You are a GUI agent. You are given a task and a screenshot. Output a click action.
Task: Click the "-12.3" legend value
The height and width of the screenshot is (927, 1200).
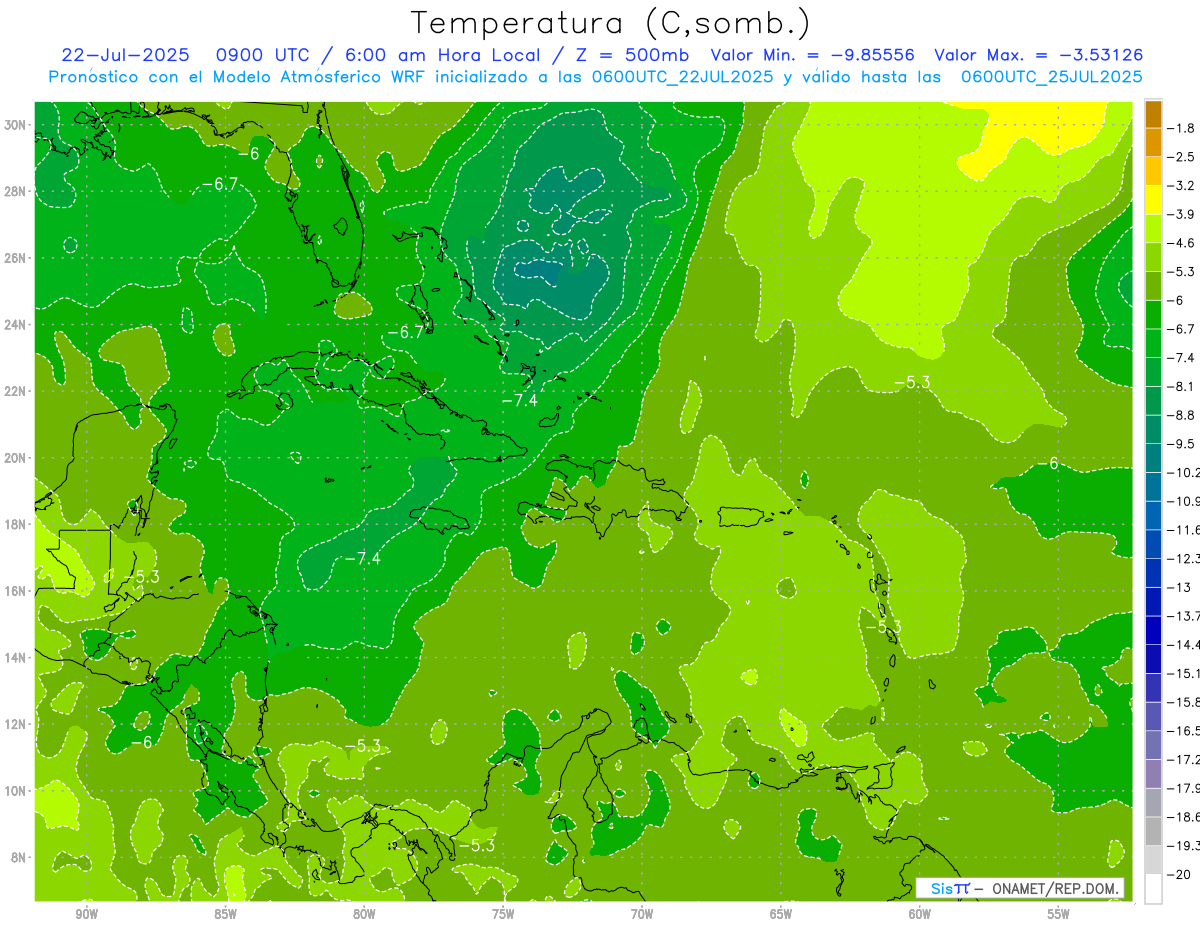pyautogui.click(x=1184, y=558)
